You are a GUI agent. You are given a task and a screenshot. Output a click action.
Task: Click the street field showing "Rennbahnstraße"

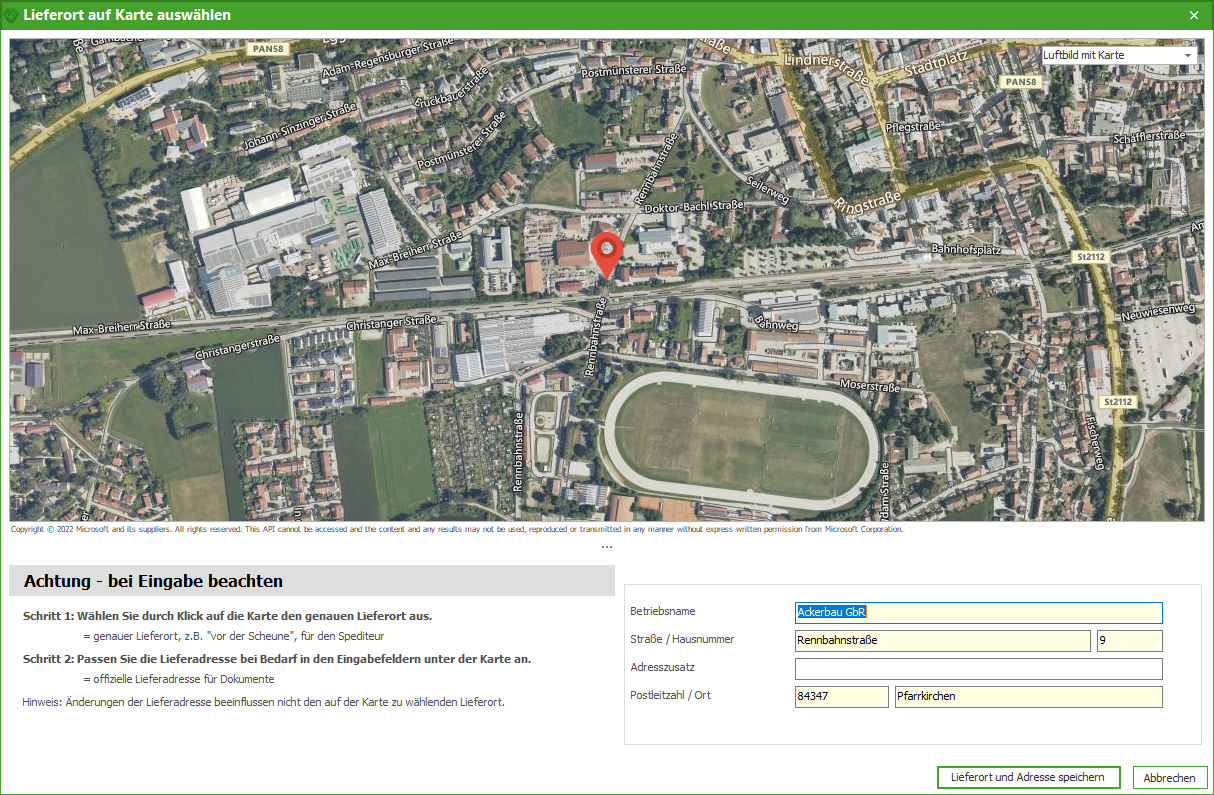point(941,640)
